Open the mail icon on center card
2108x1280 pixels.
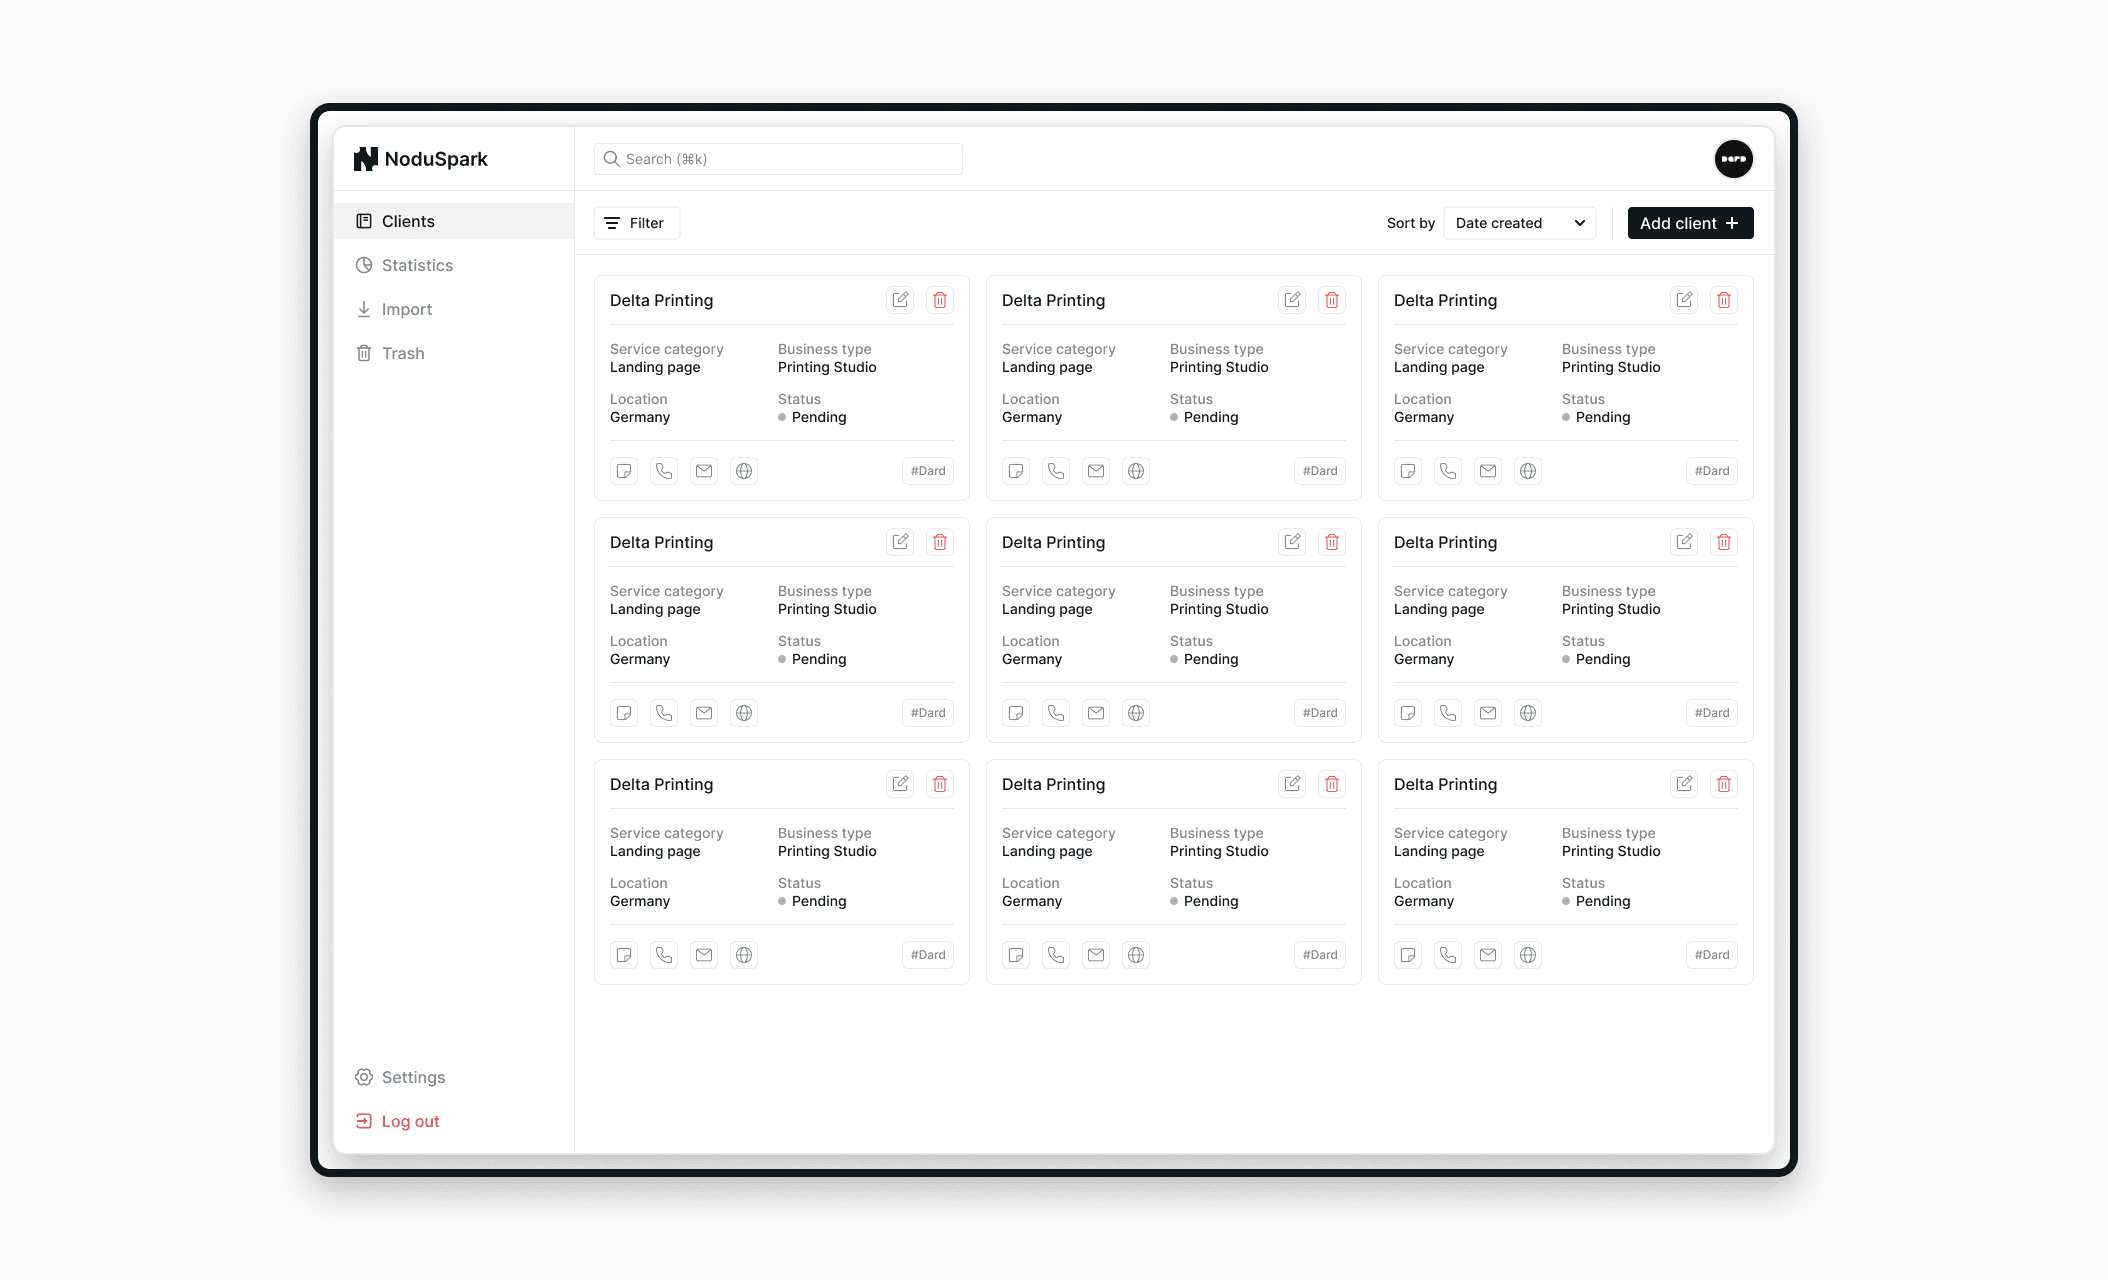click(x=1096, y=713)
